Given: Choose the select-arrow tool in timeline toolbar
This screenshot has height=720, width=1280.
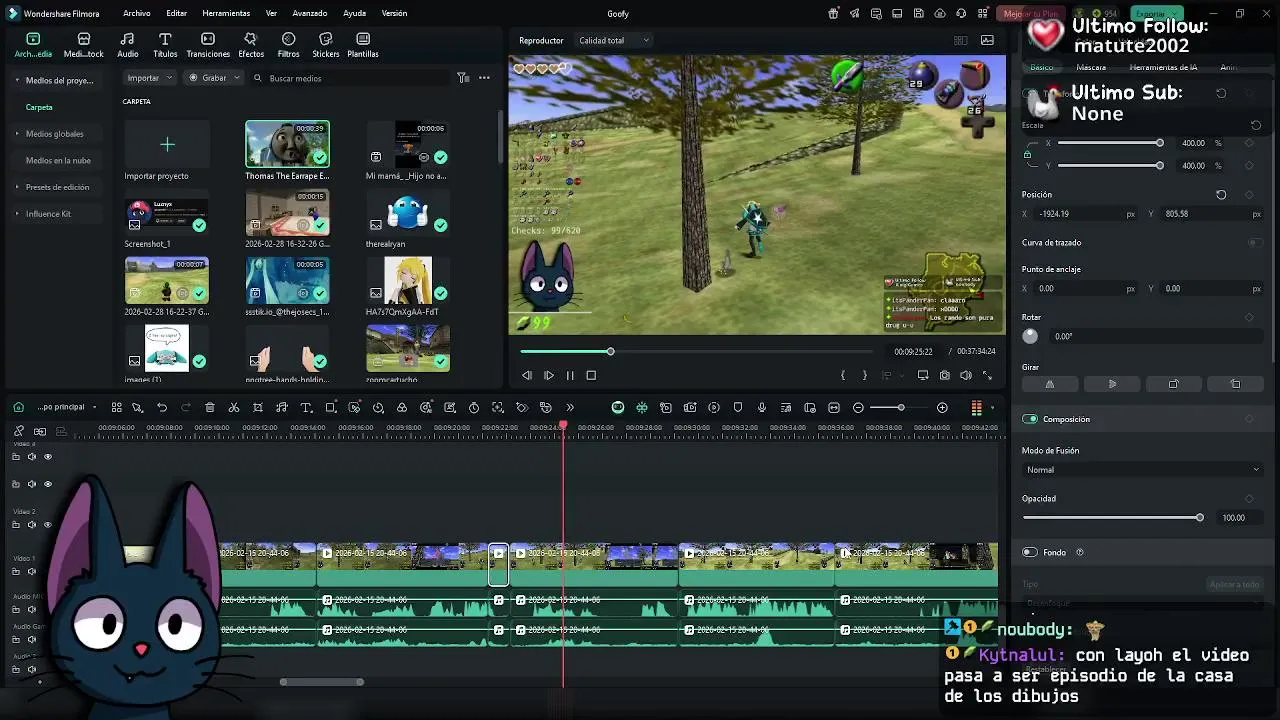Looking at the screenshot, I should [x=137, y=407].
